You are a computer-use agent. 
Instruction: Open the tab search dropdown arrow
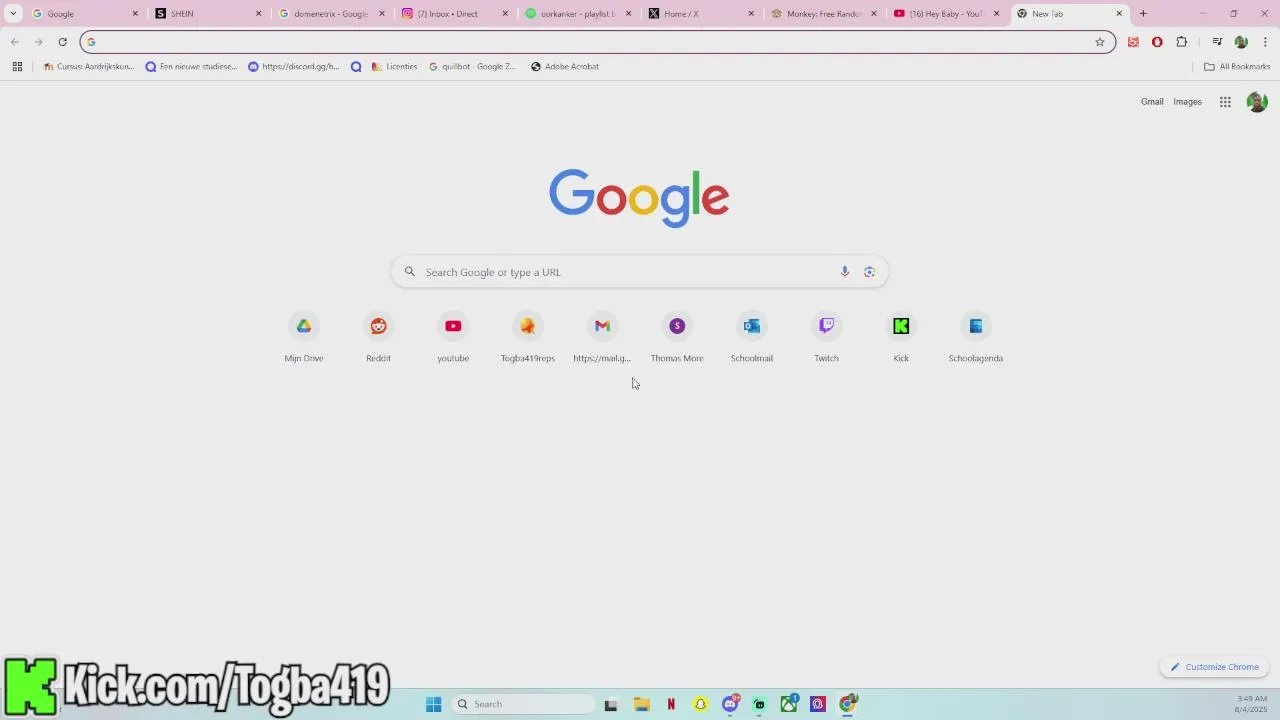pyautogui.click(x=13, y=14)
